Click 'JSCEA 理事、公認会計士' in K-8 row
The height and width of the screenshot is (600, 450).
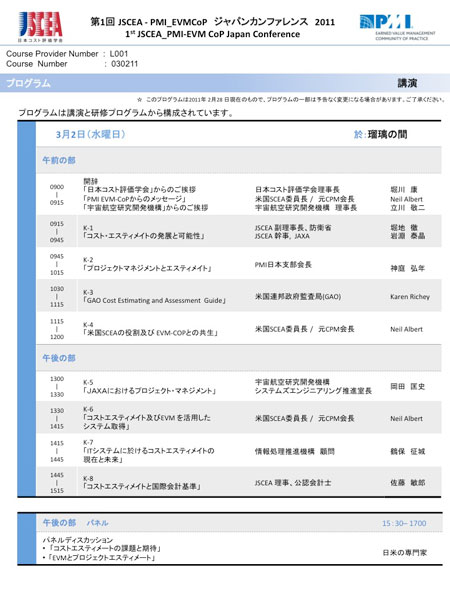[293, 483]
